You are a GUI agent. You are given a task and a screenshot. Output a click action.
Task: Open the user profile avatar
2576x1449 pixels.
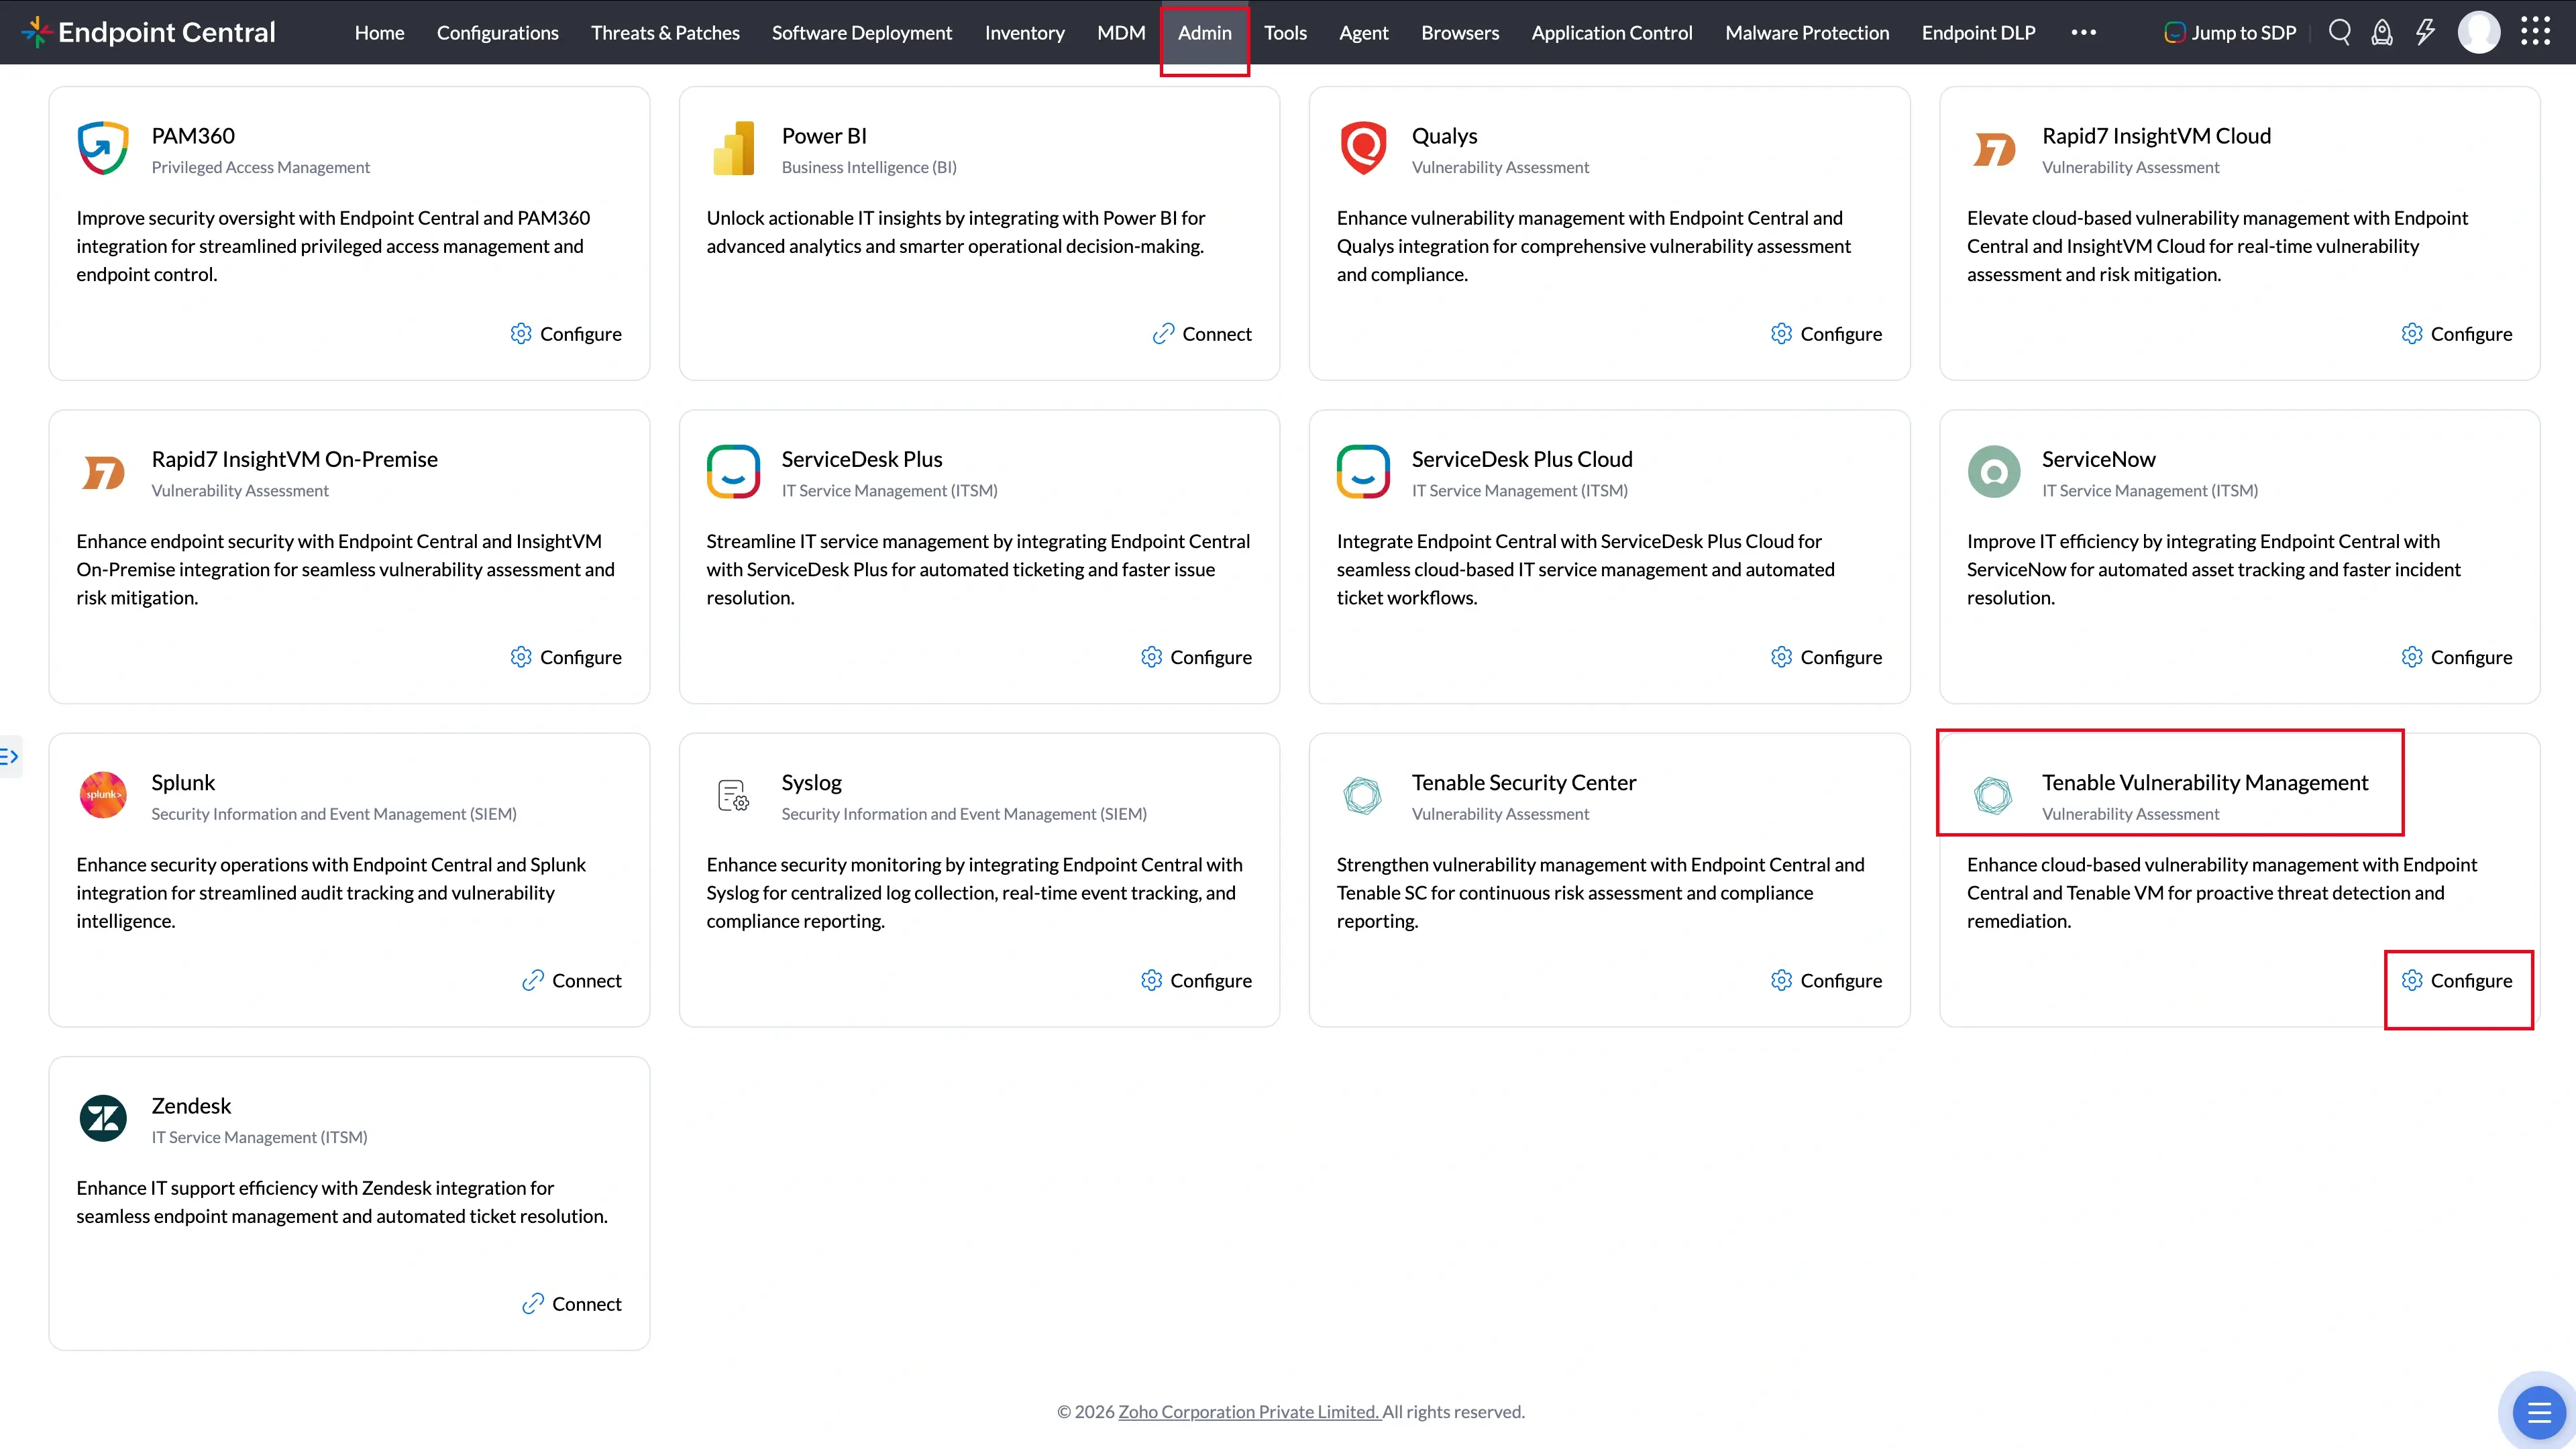pos(2479,32)
